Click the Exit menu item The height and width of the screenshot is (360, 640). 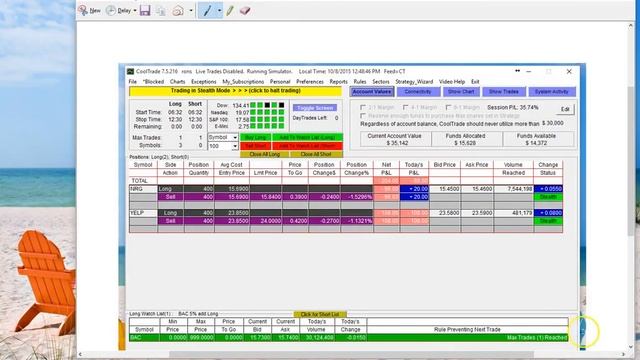[x=475, y=82]
